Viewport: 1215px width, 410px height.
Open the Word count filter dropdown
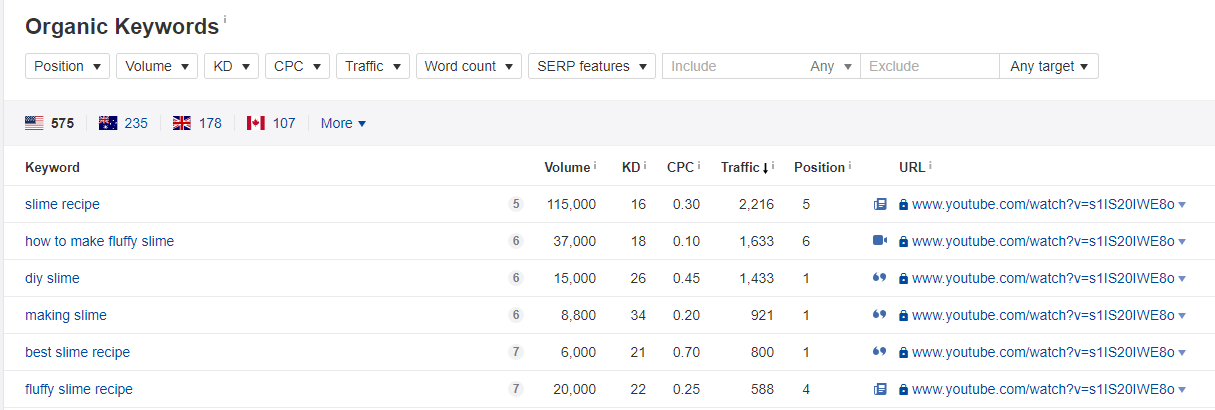[x=468, y=66]
